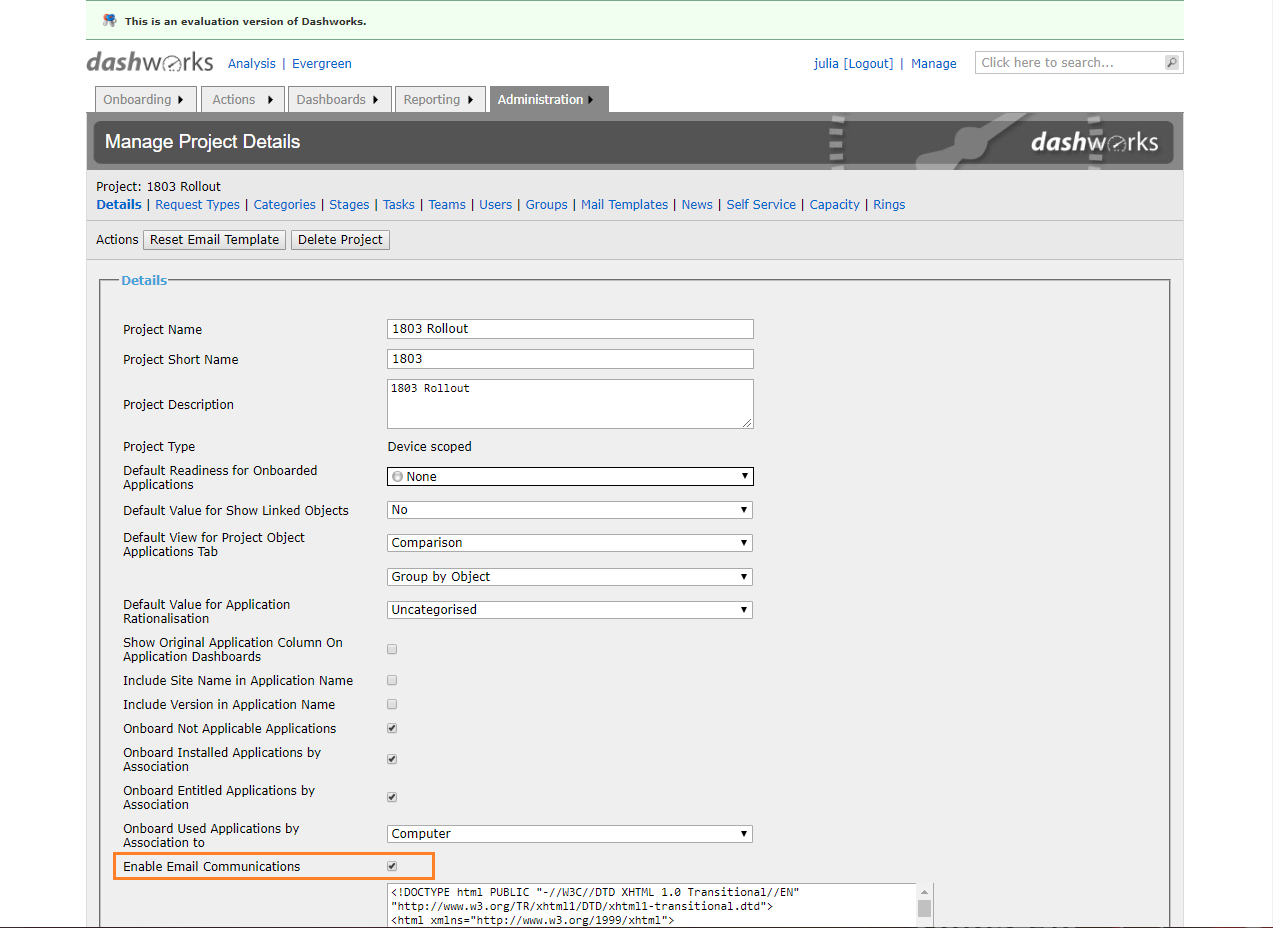The height and width of the screenshot is (928, 1273).
Task: Toggle Show Original Application Column checkbox
Action: [x=392, y=649]
